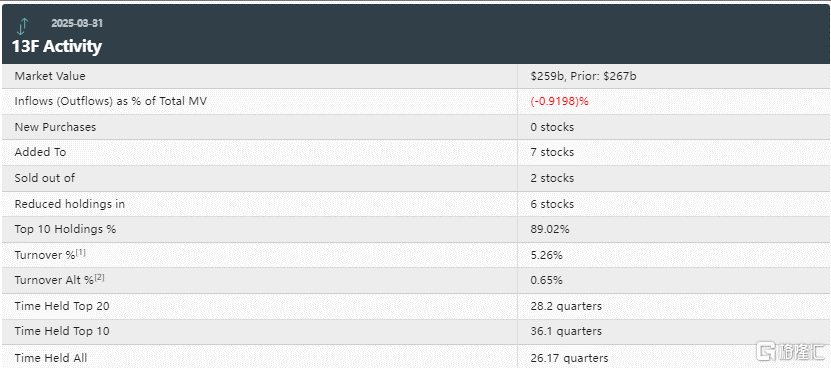Image resolution: width=831 pixels, height=368 pixels.
Task: Select the 2025-03-31 date label
Action: click(x=77, y=24)
